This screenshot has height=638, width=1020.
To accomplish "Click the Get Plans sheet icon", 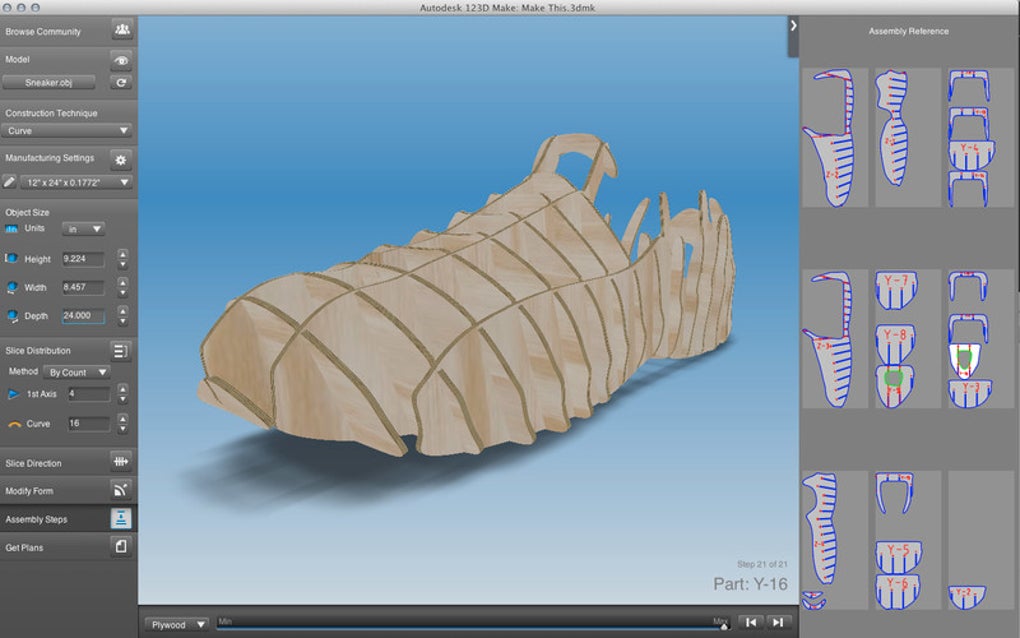I will [121, 547].
